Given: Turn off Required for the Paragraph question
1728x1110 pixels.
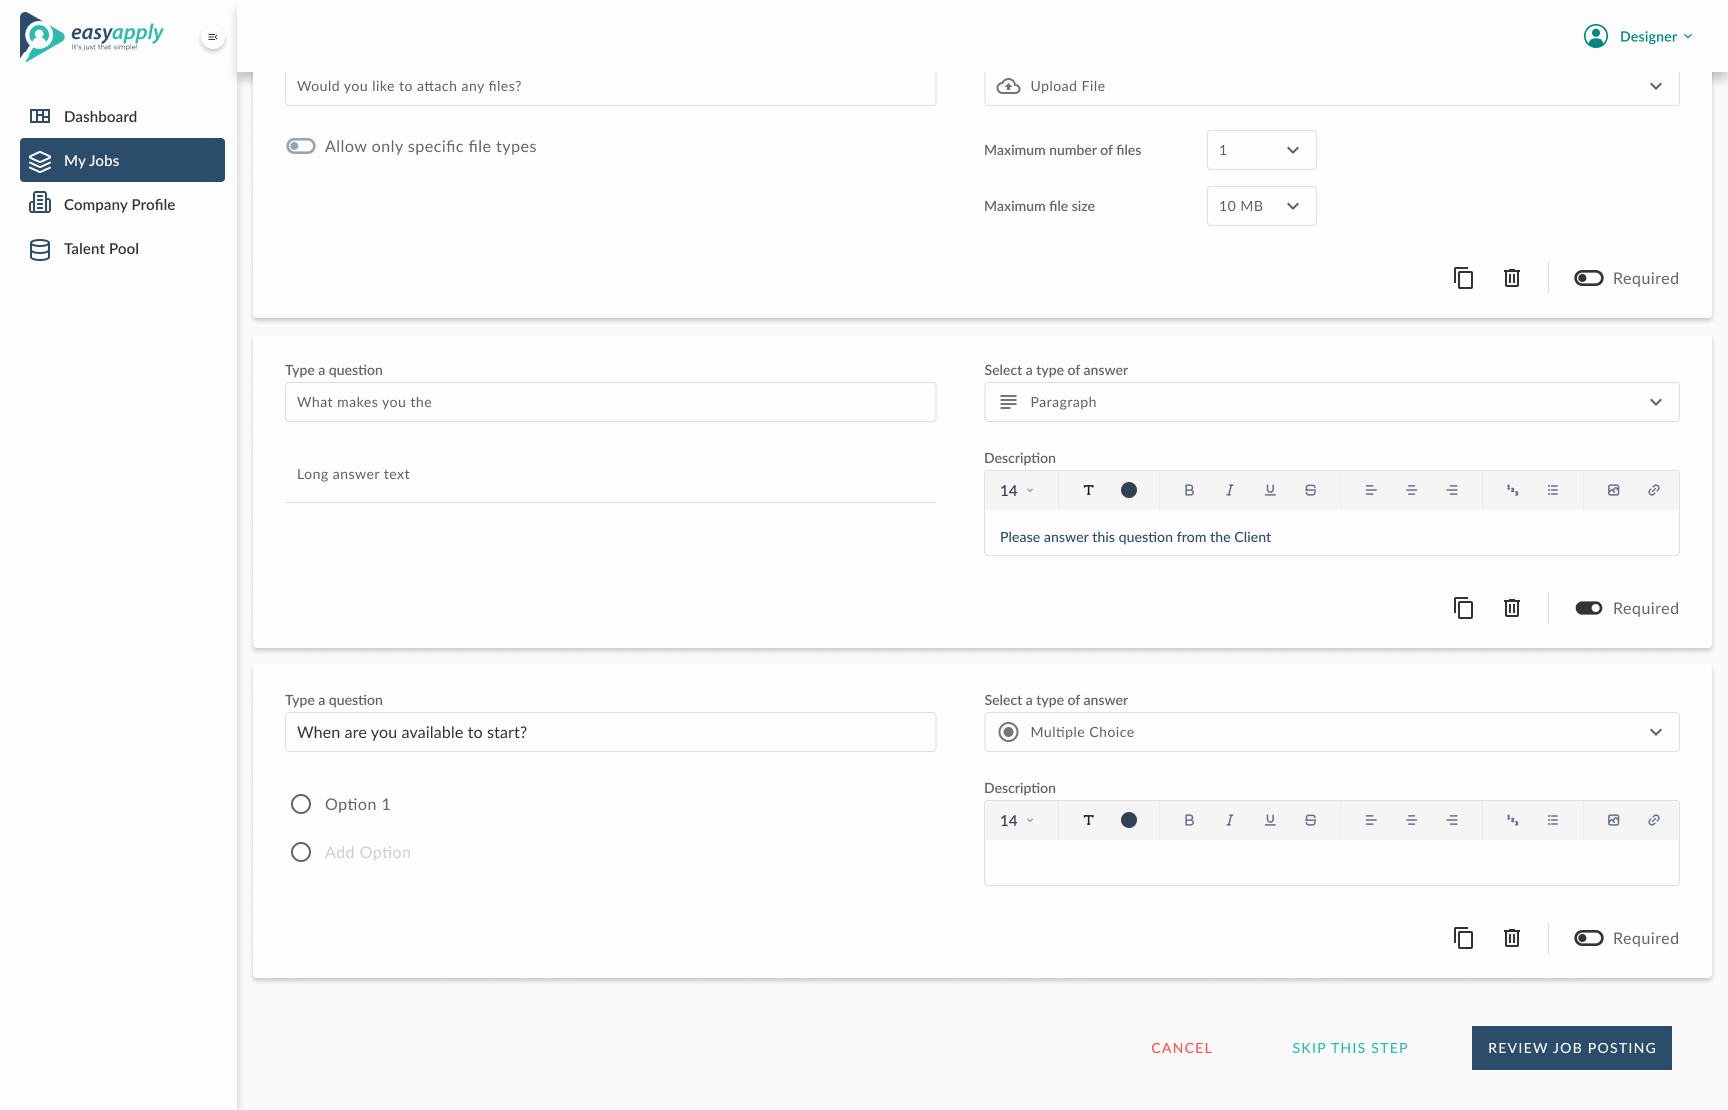Looking at the screenshot, I should click(1588, 608).
